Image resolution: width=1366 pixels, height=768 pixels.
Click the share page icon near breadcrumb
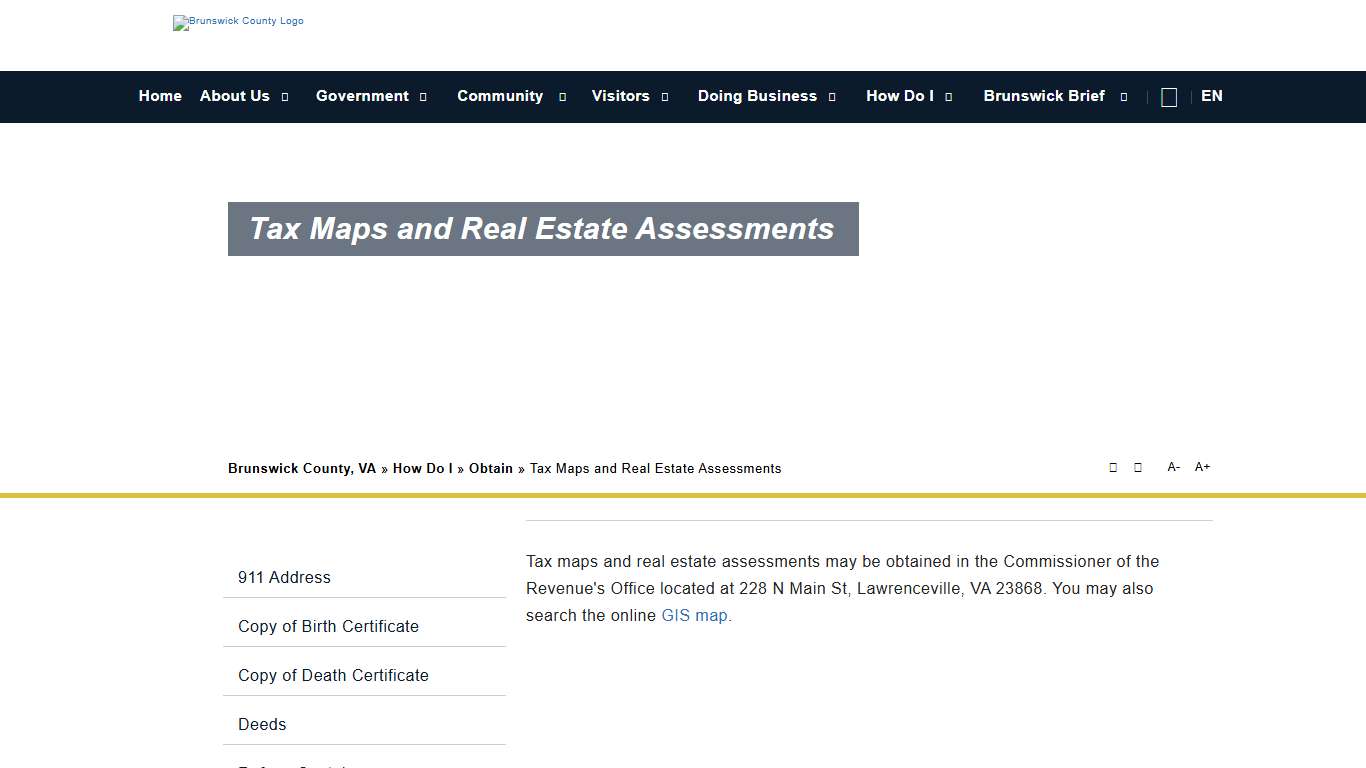(x=1113, y=467)
